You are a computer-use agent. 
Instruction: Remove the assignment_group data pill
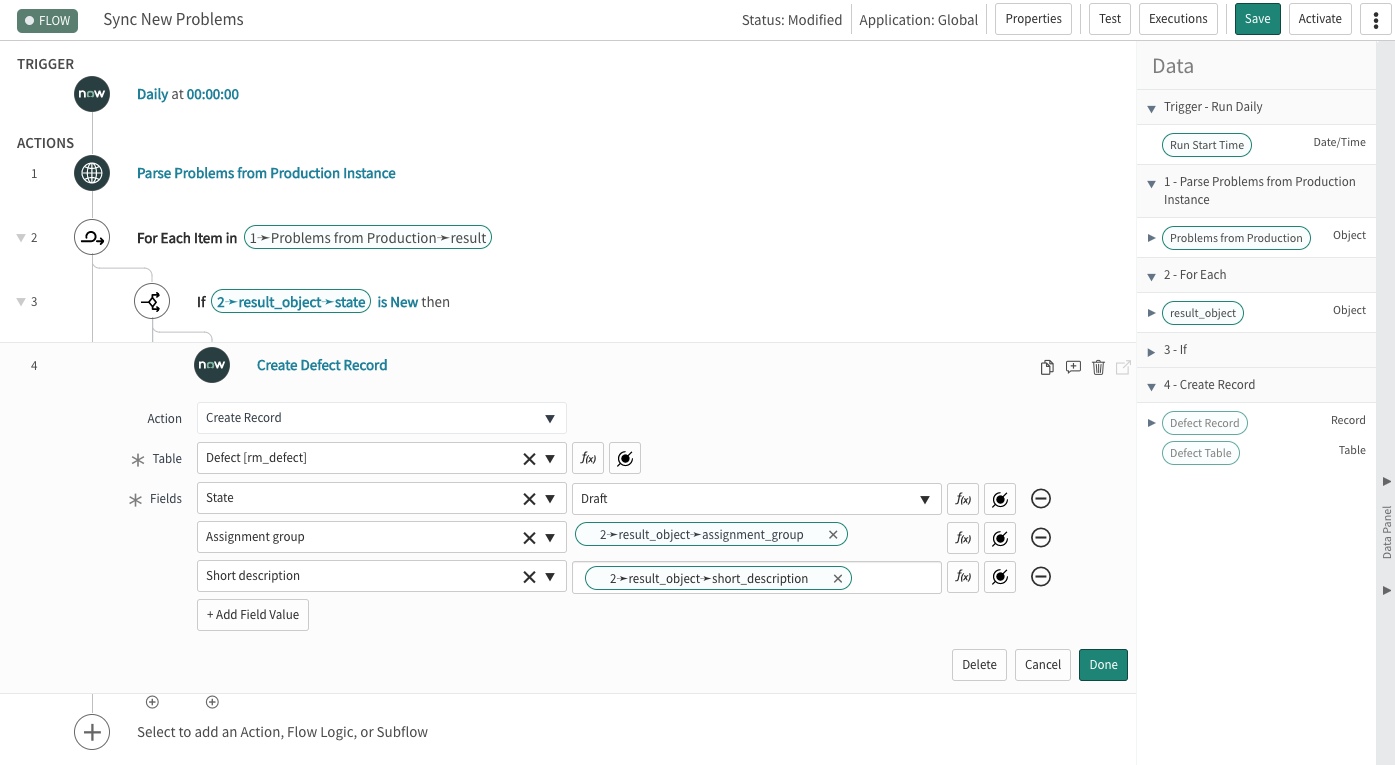[x=833, y=535]
